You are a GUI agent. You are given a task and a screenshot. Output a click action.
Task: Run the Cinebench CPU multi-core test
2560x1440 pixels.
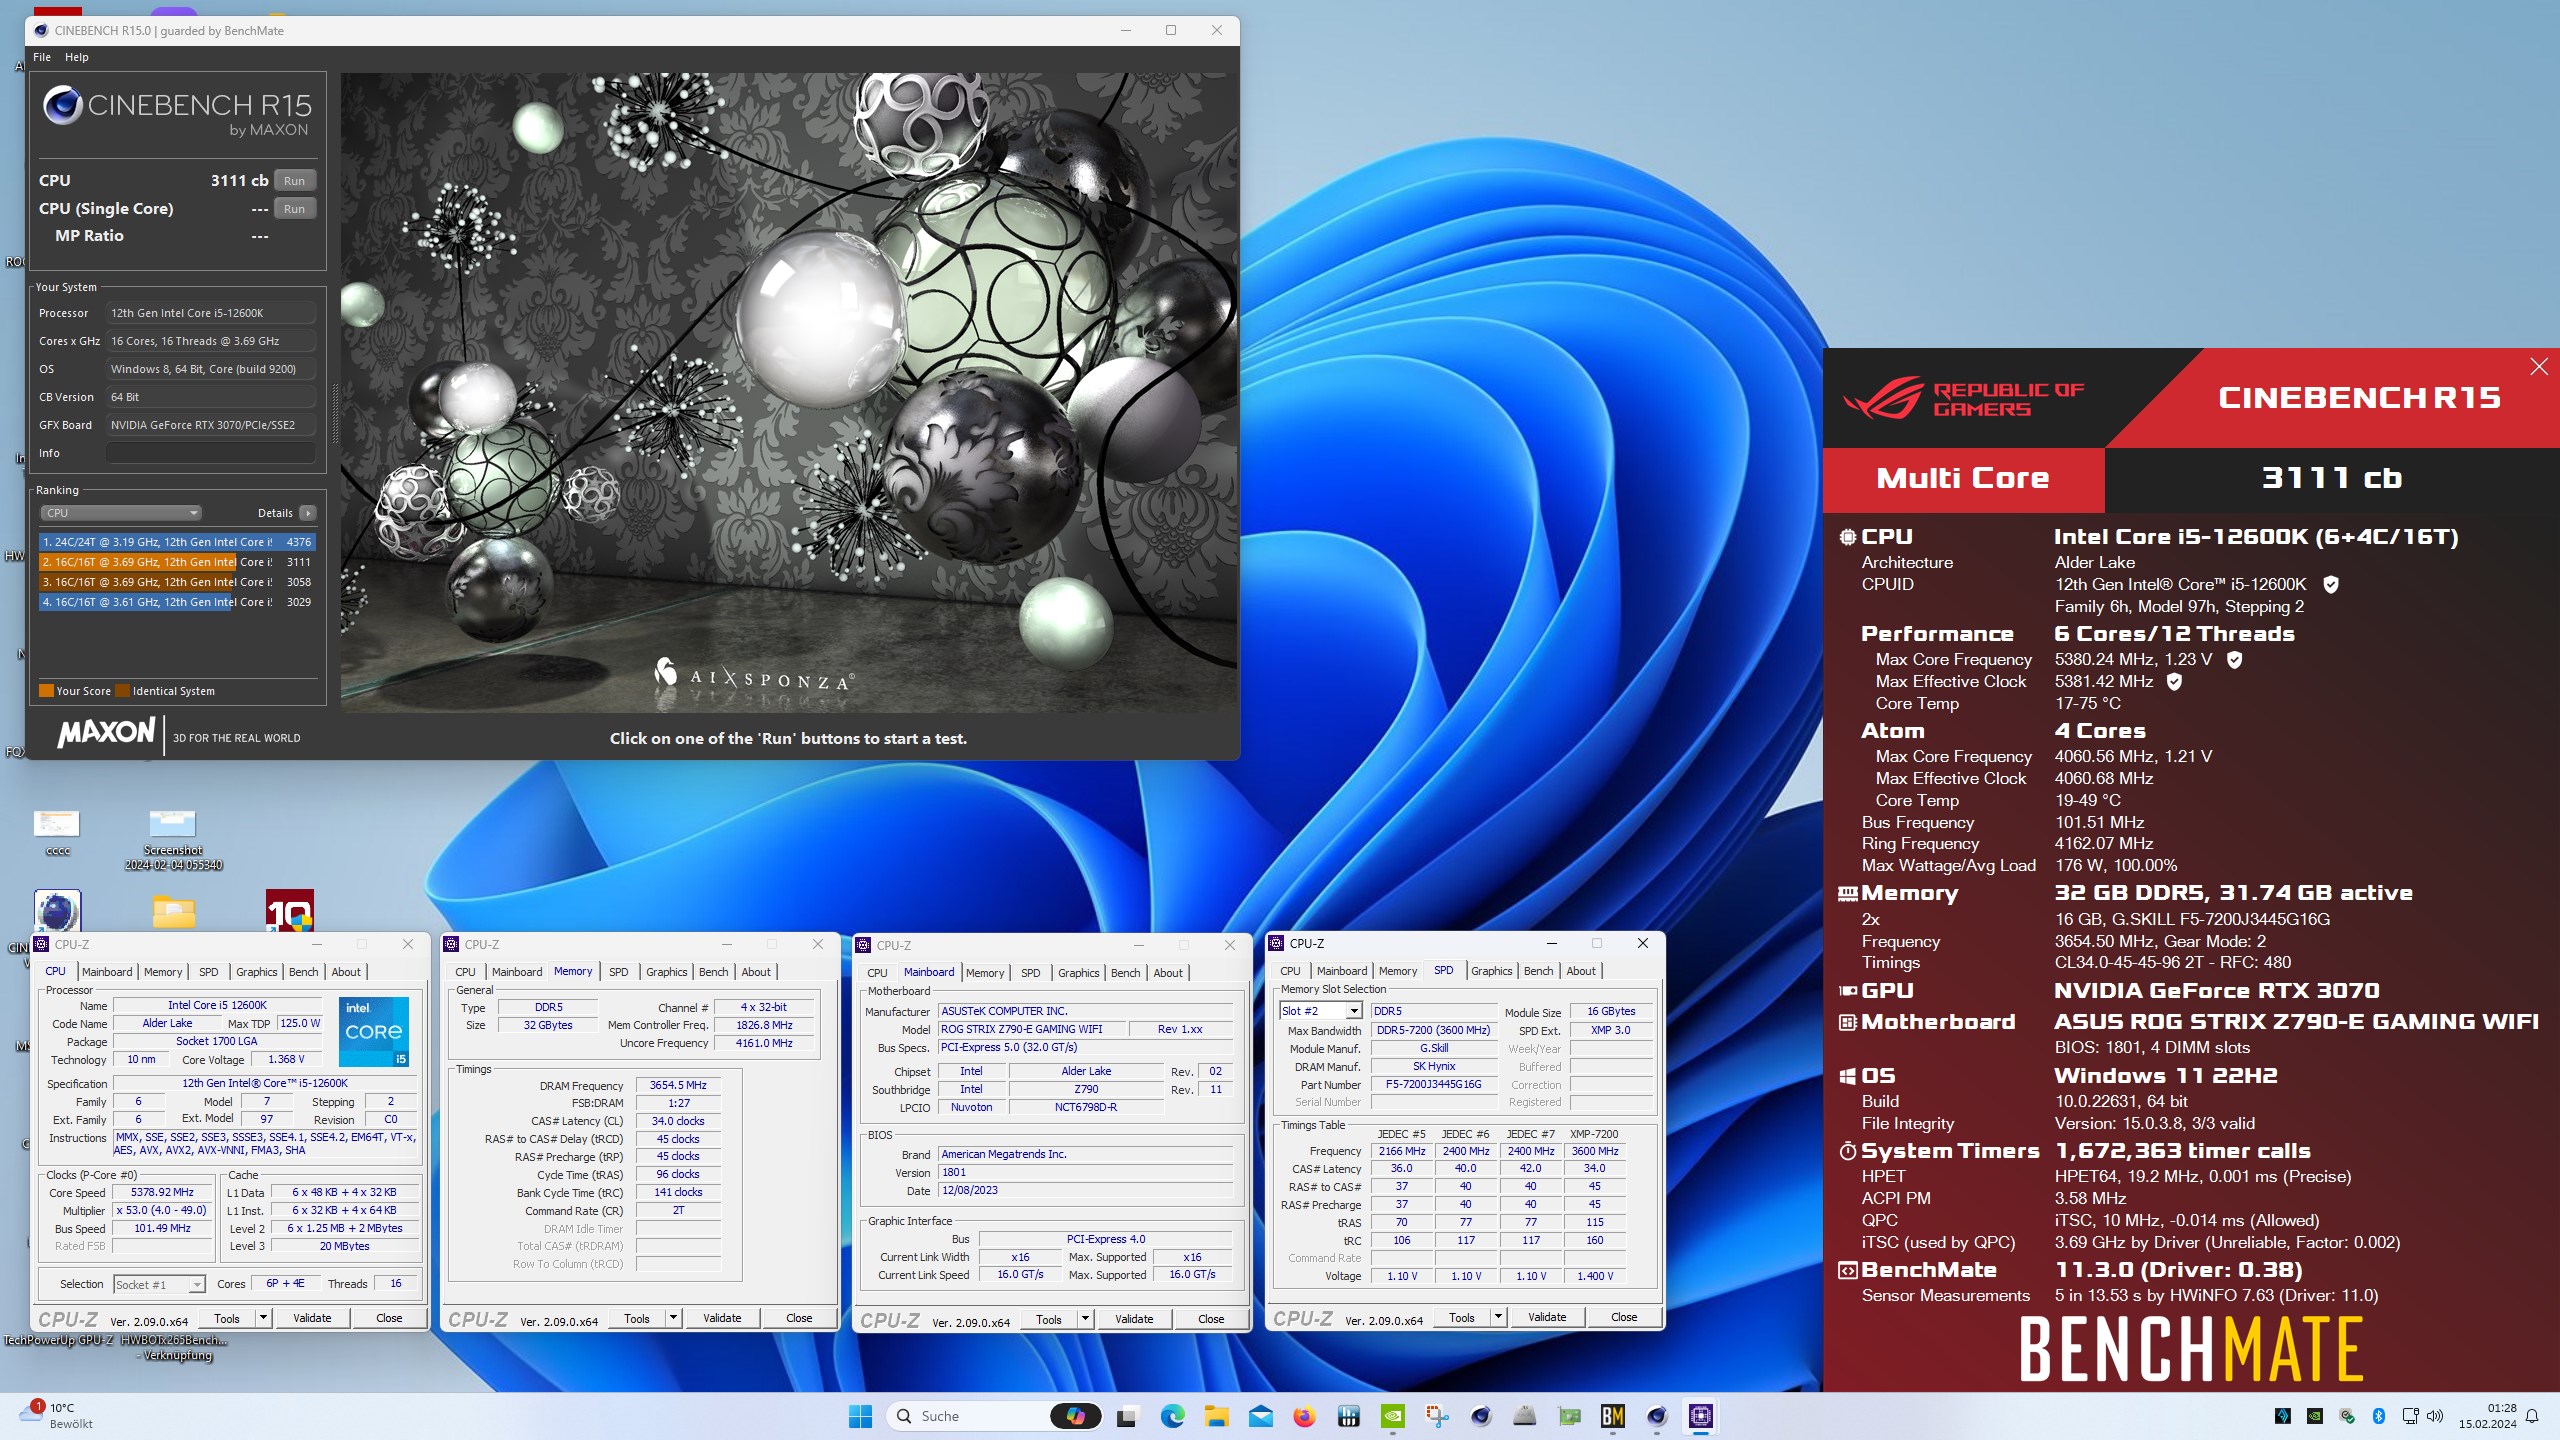pos(295,181)
